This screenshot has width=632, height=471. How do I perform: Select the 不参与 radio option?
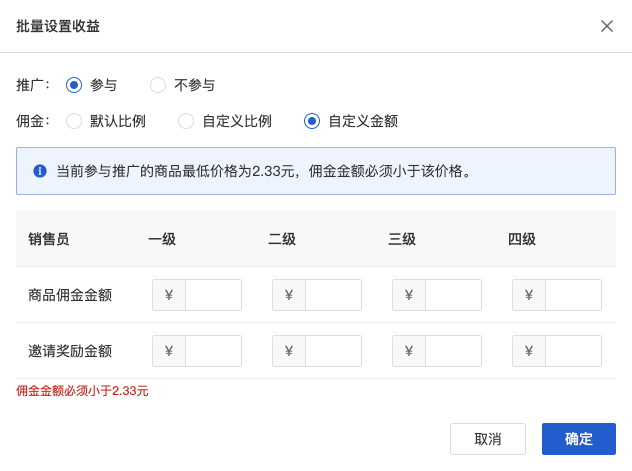point(157,85)
